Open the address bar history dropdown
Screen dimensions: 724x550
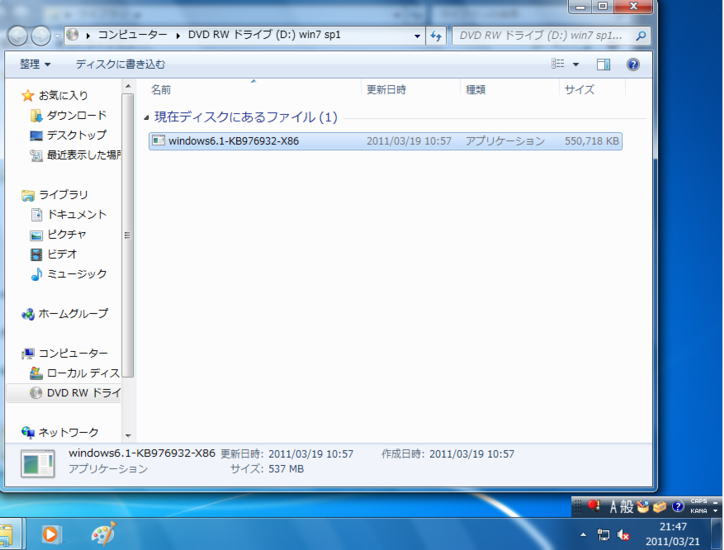(x=417, y=36)
